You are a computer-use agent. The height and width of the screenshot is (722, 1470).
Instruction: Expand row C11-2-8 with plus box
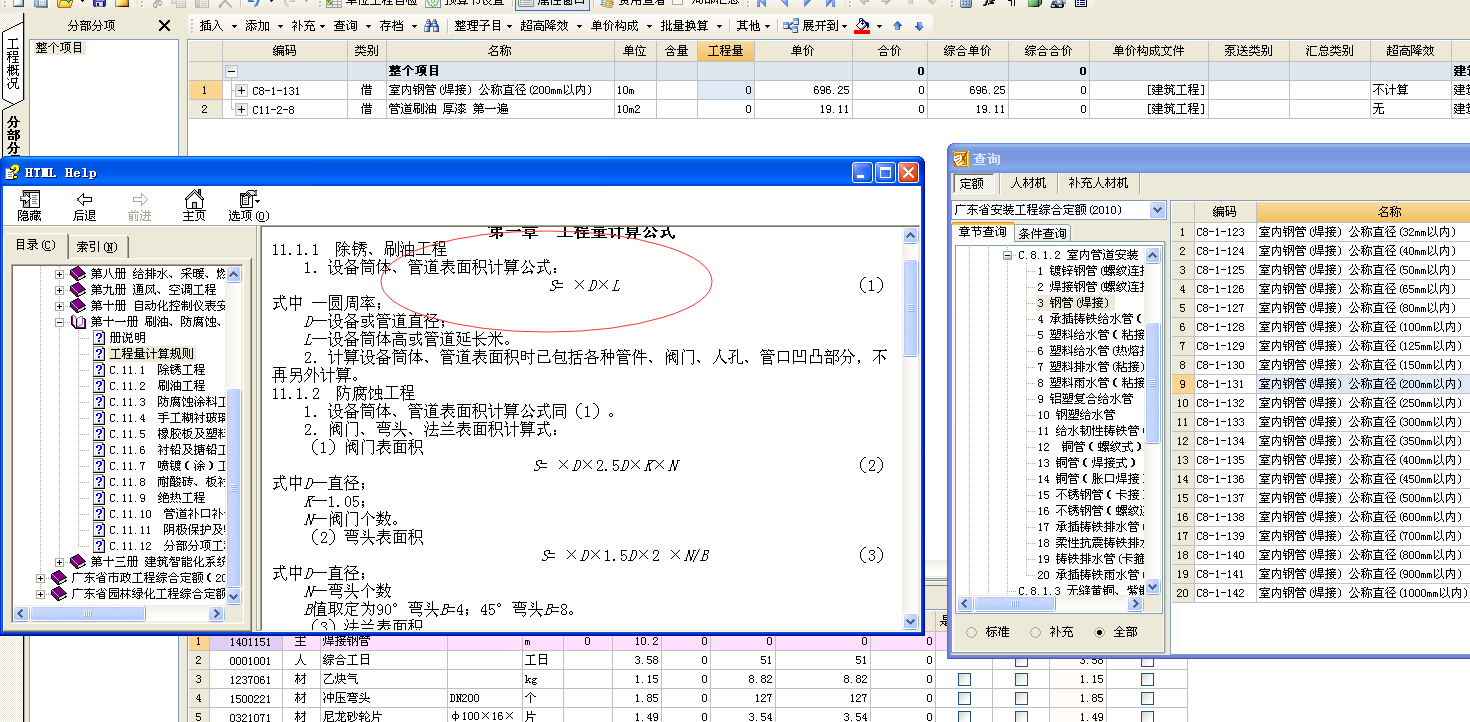point(241,109)
